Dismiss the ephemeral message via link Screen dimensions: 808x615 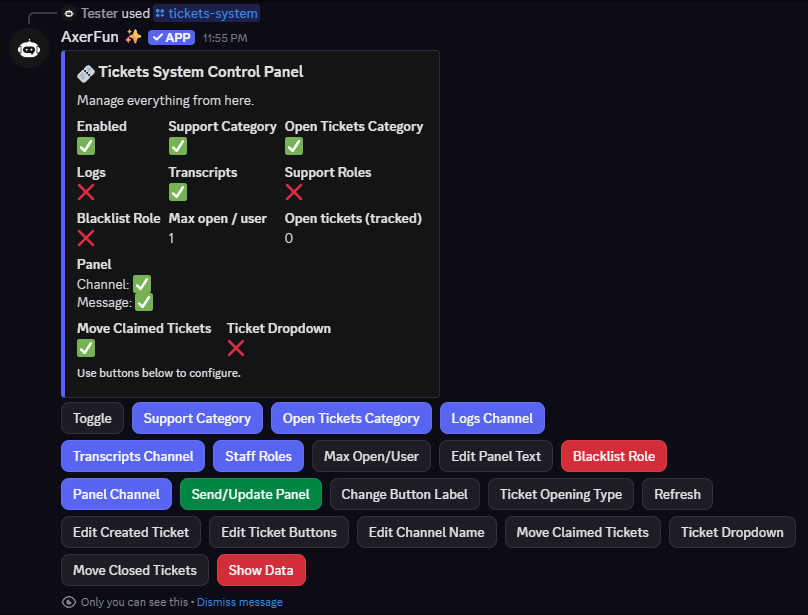240,602
